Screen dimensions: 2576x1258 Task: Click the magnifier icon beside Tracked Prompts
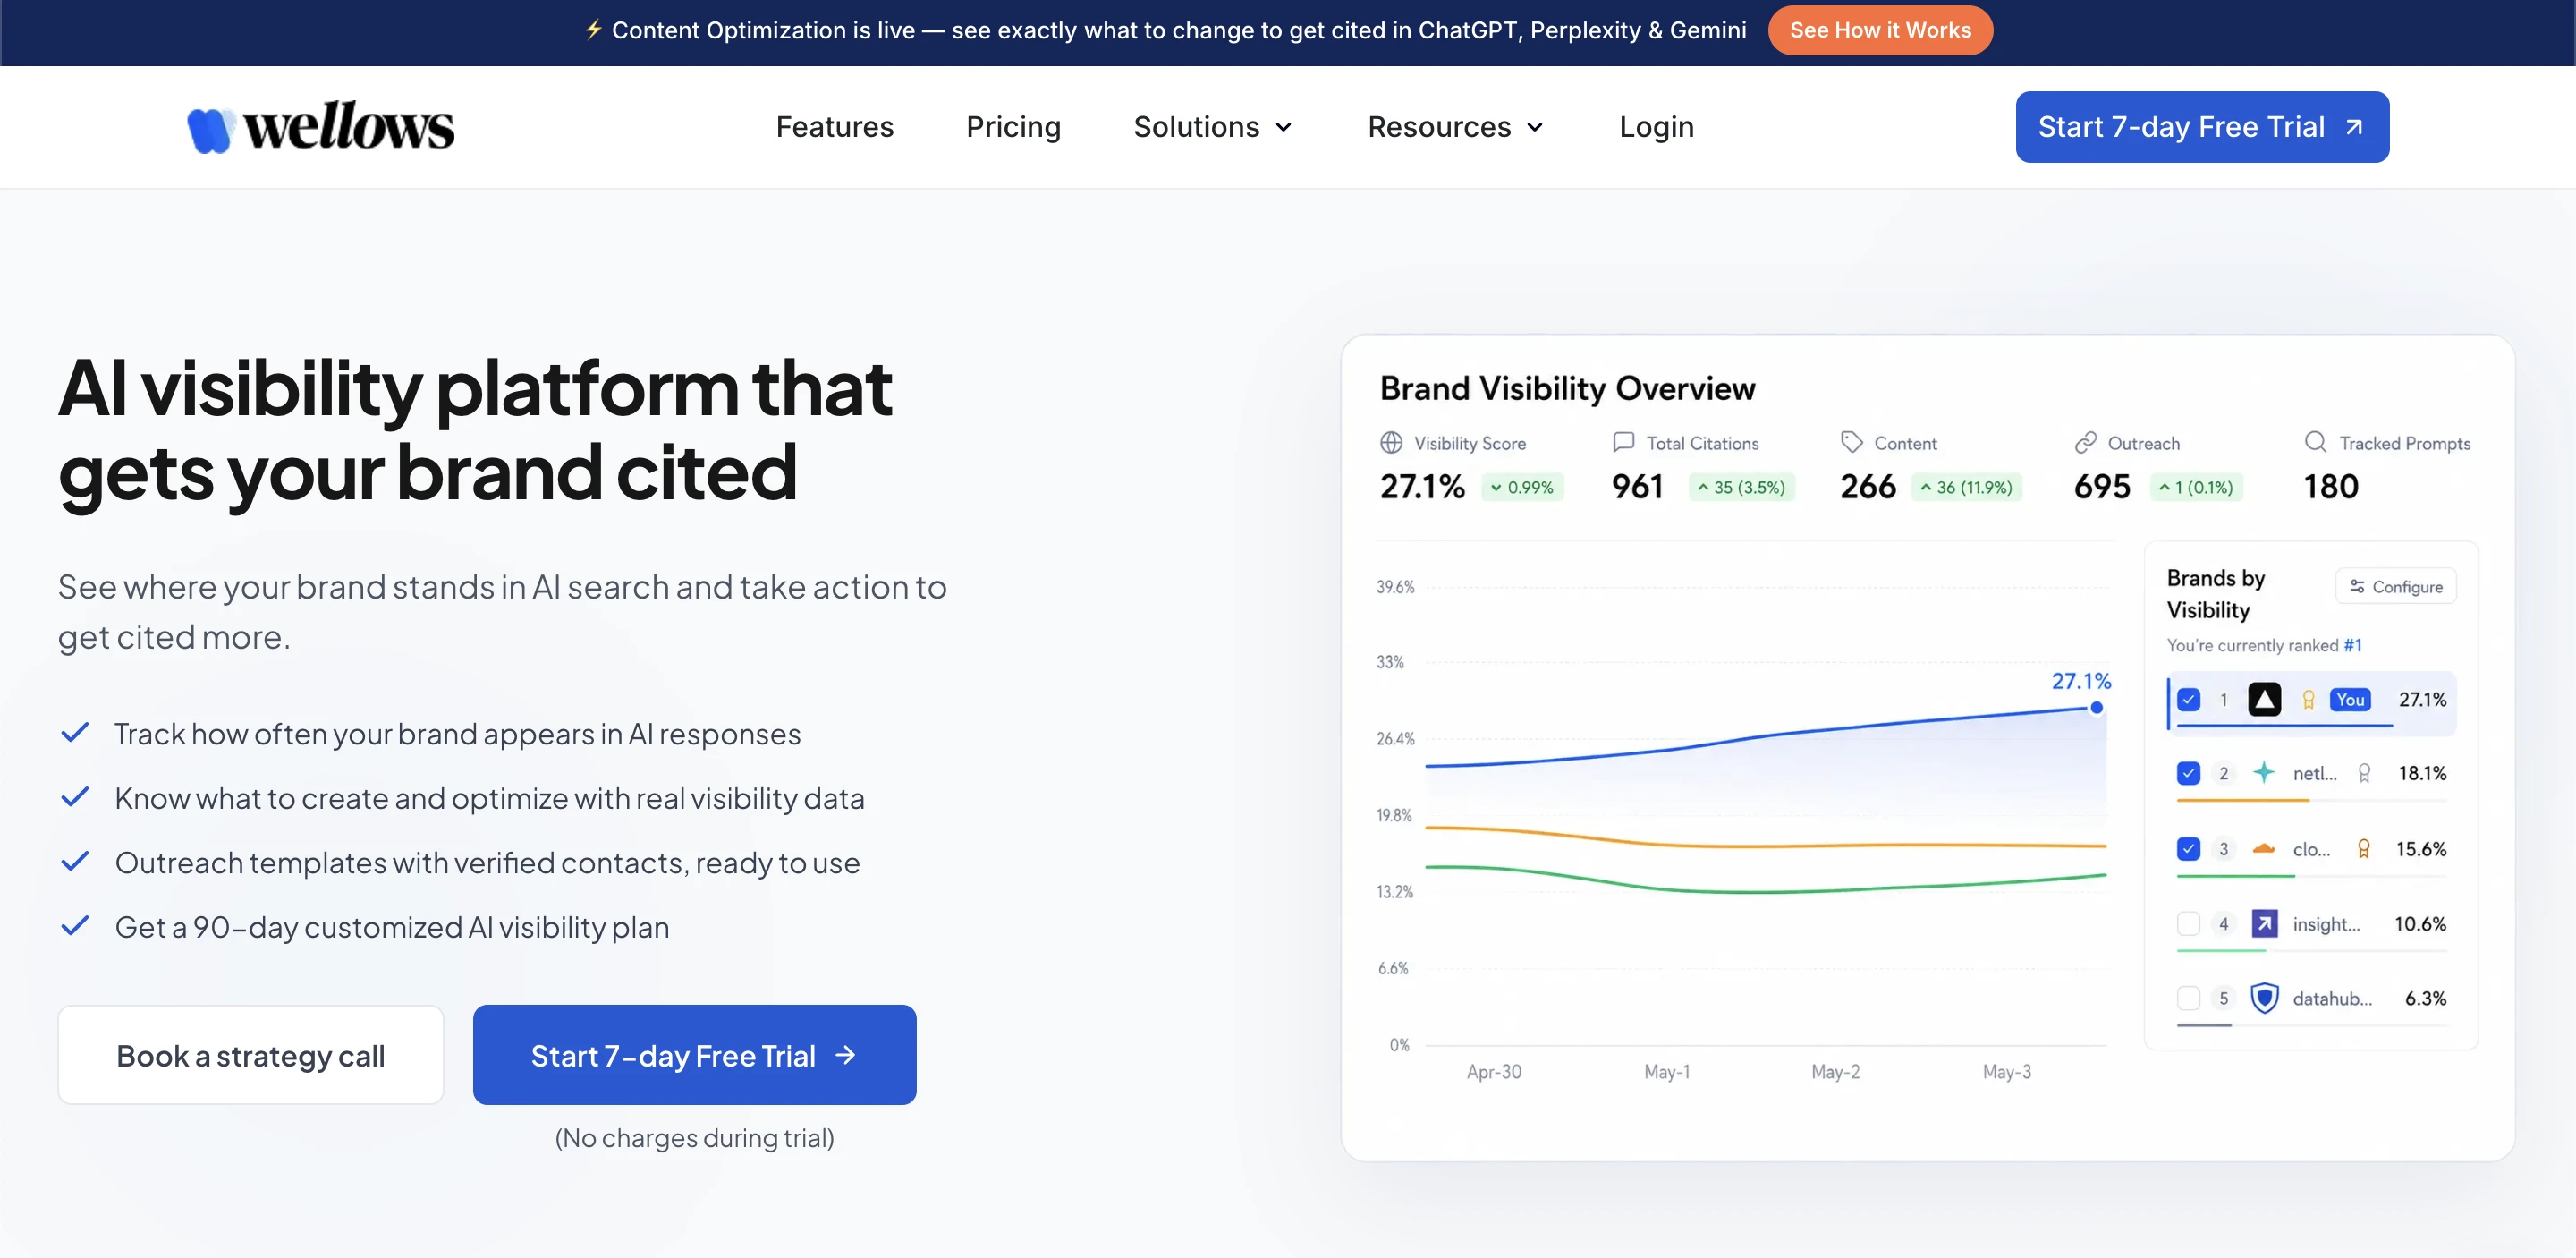click(2315, 442)
